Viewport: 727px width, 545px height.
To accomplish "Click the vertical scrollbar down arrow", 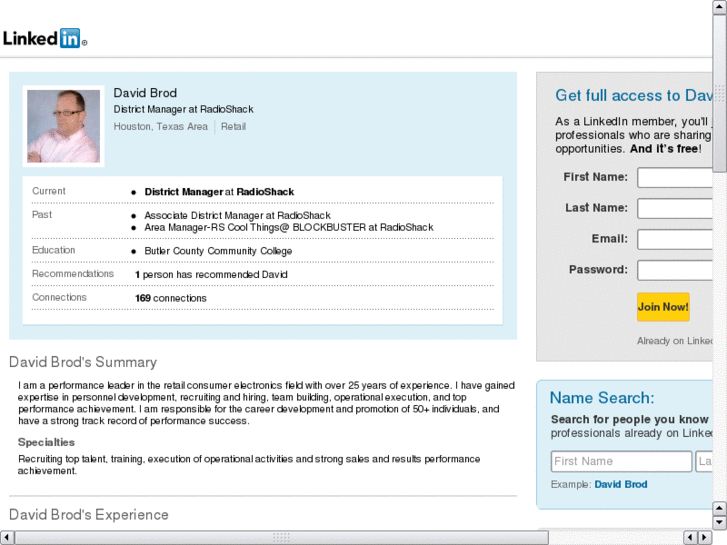I will pos(720,522).
